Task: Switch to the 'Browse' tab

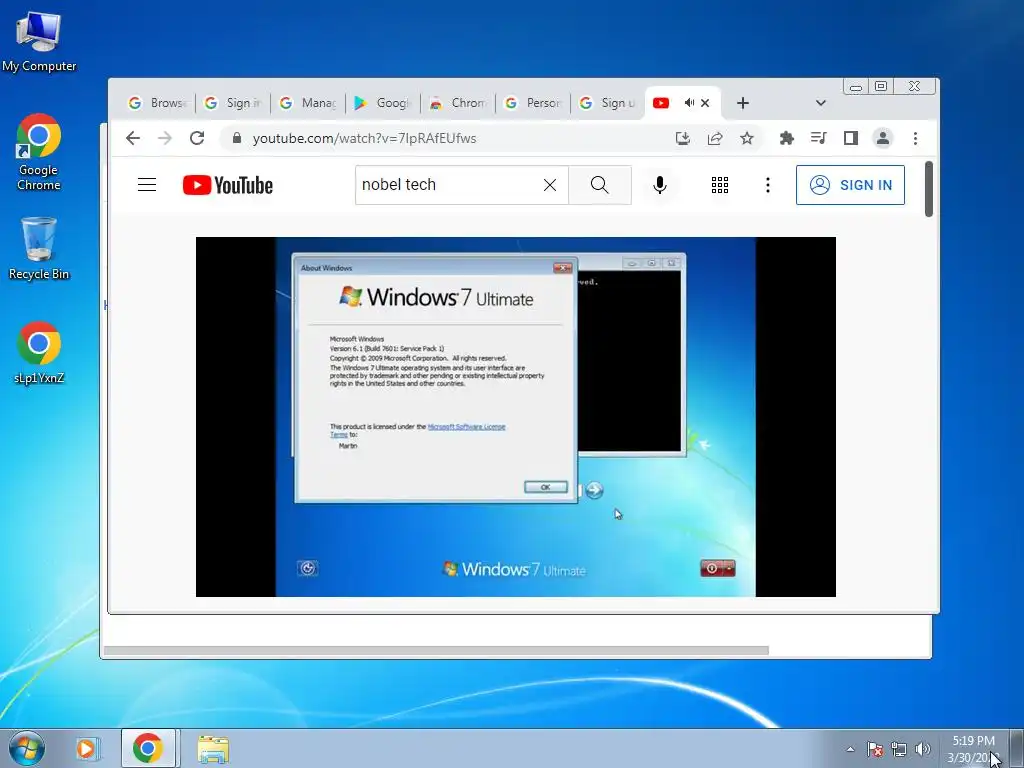Action: 157,103
